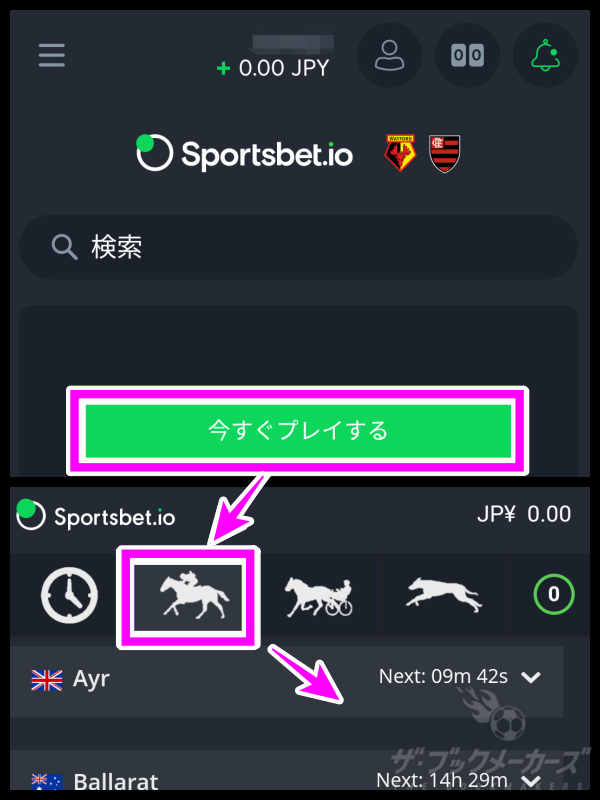This screenshot has width=600, height=800.
Task: Click the 検索 search field
Action: click(x=298, y=247)
